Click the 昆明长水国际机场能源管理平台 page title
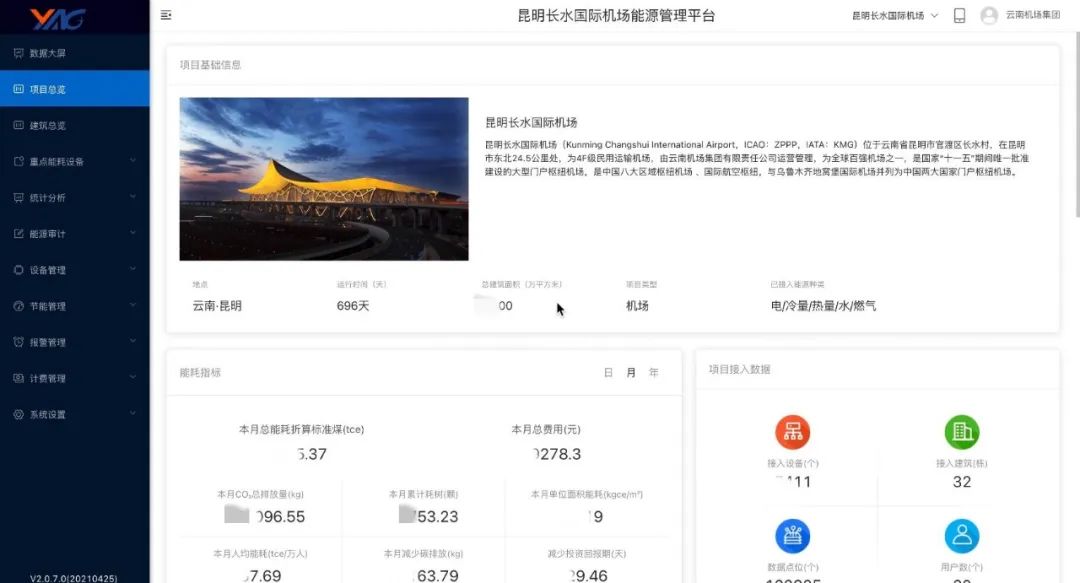 (x=616, y=15)
